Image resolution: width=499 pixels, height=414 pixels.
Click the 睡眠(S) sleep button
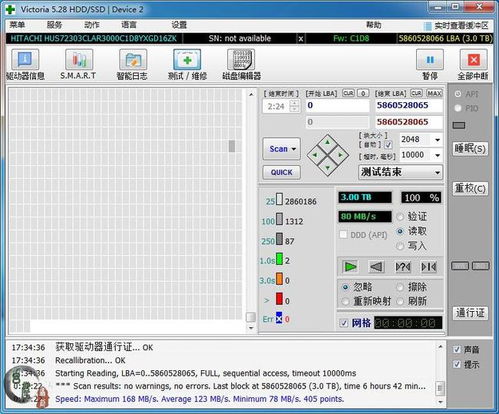[470, 148]
